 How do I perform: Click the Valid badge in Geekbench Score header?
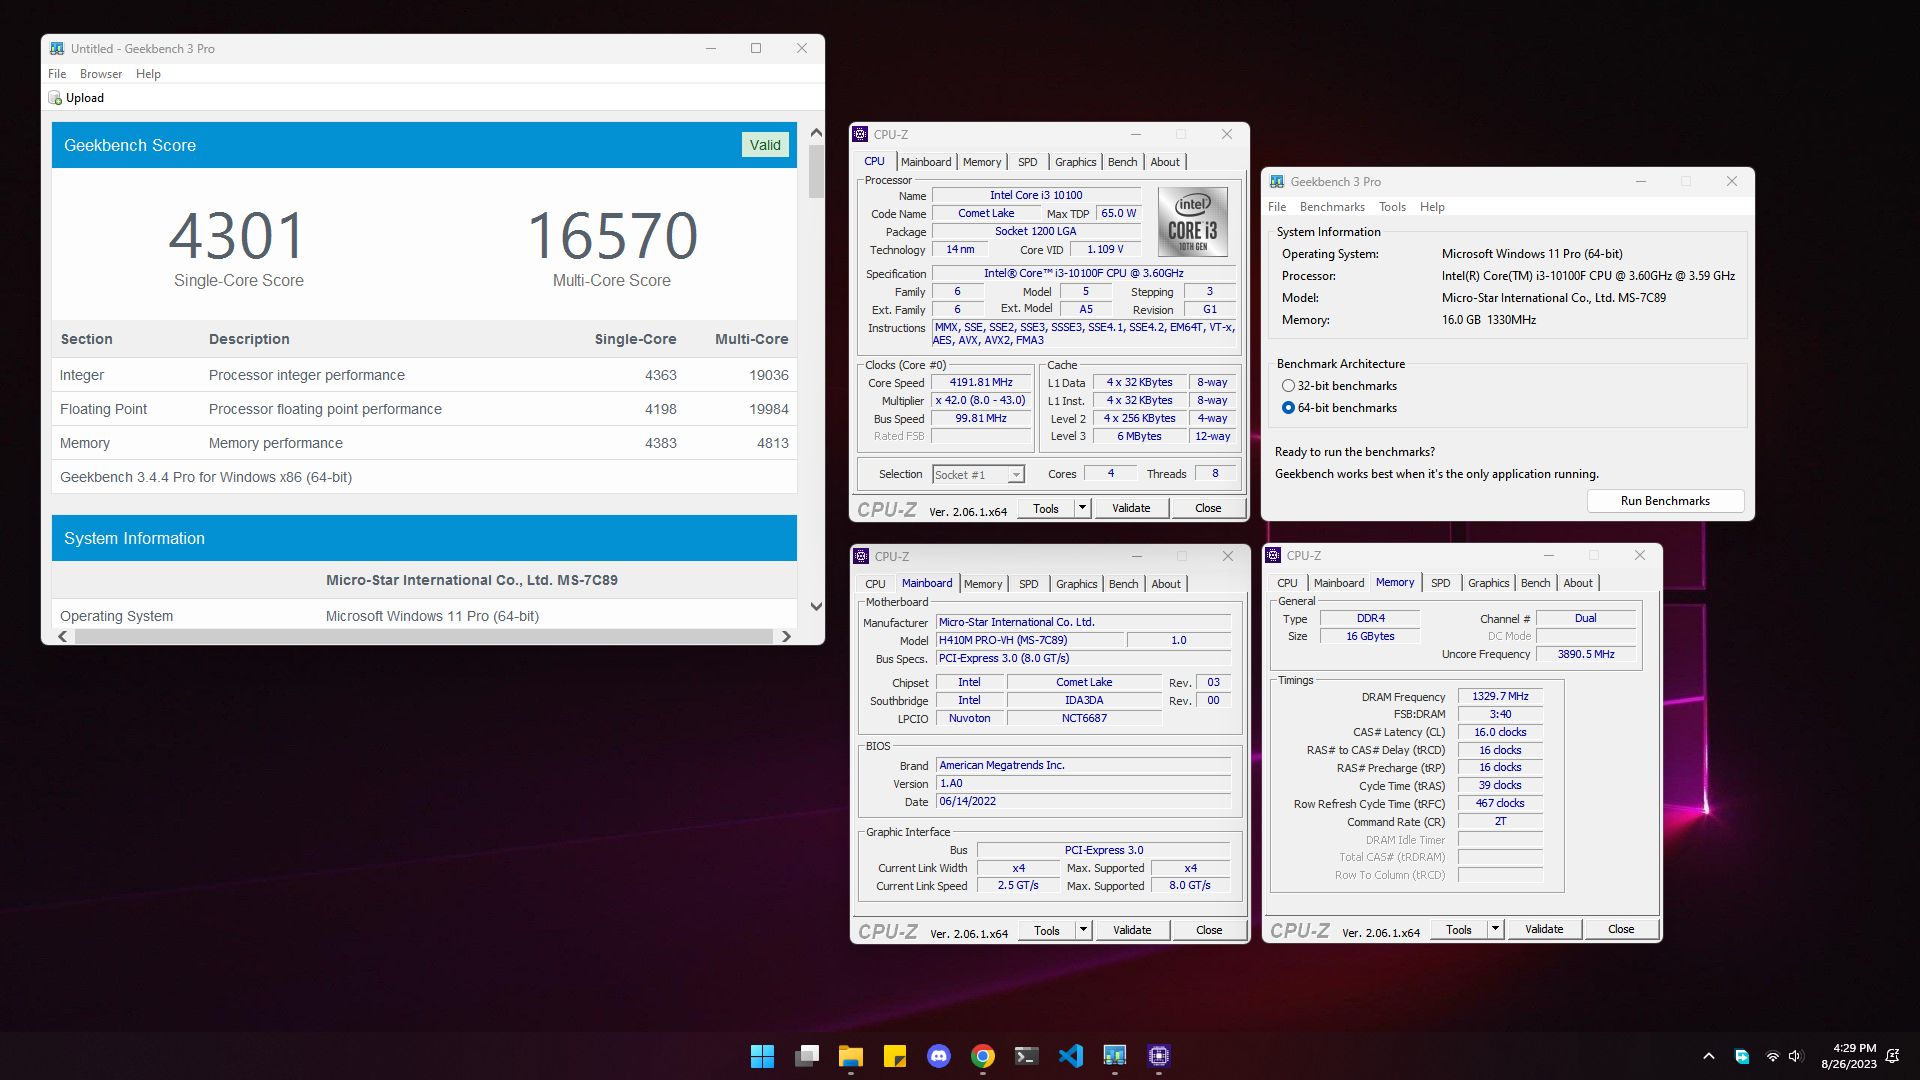click(765, 145)
